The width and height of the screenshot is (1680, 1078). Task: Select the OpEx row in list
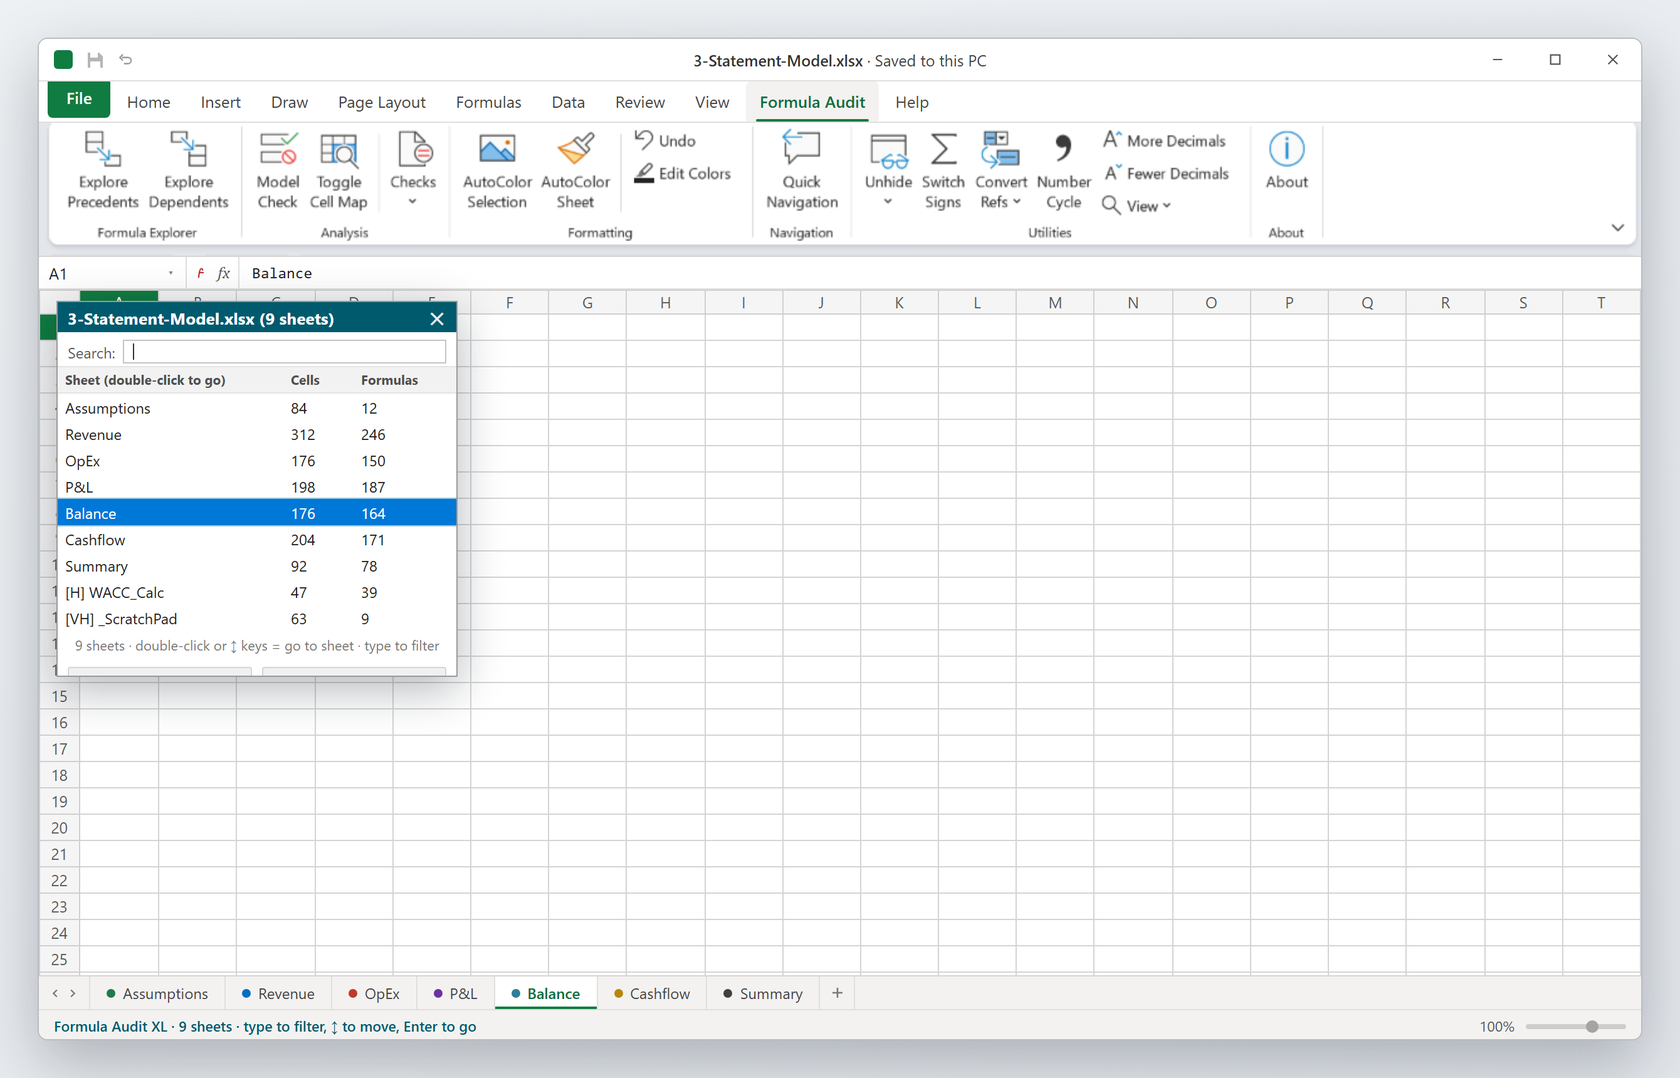pyautogui.click(x=257, y=461)
